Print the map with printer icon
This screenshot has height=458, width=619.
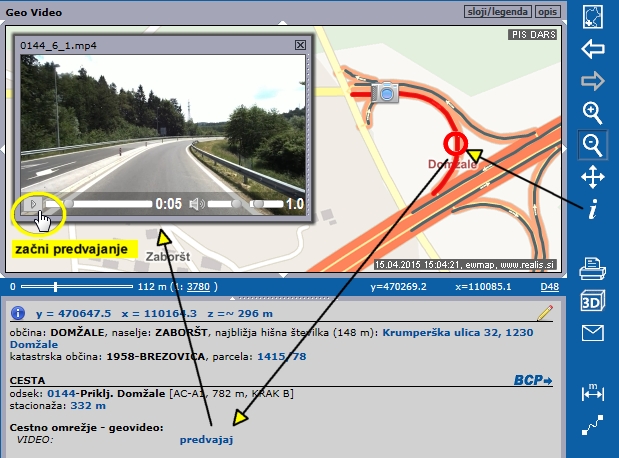click(594, 268)
